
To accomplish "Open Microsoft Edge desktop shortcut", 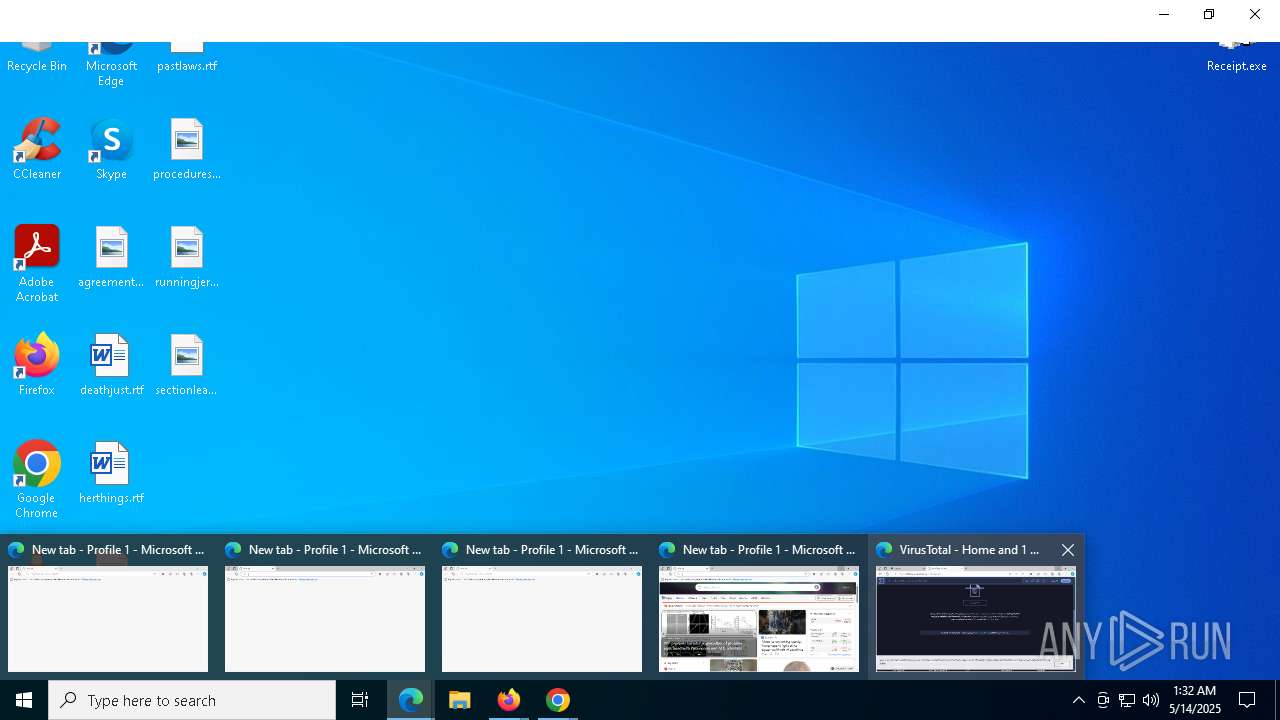I will (x=111, y=64).
